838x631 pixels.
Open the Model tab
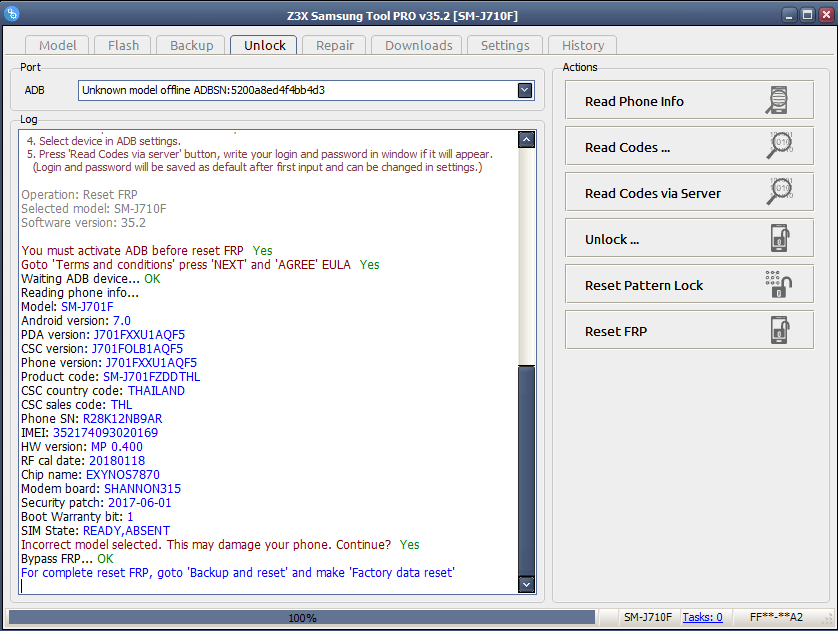click(x=58, y=45)
